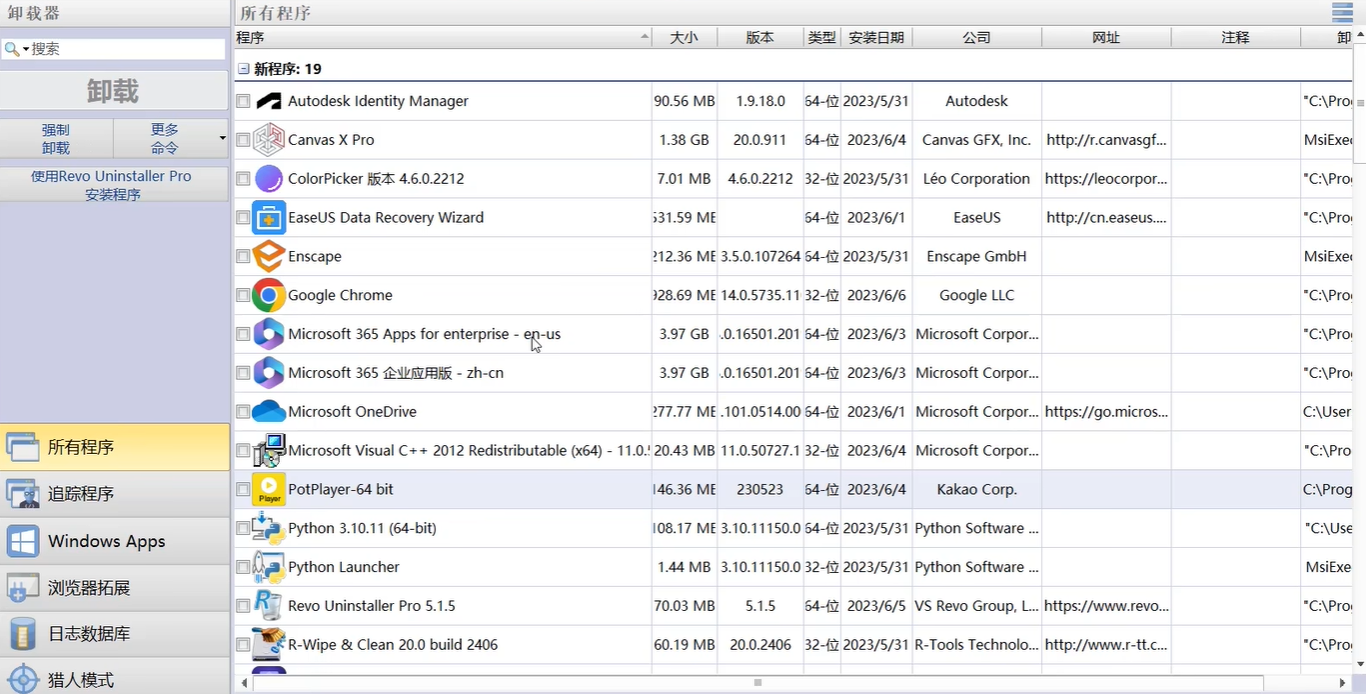The height and width of the screenshot is (694, 1366).
Task: Click the Microsoft 365 zh-cn icon
Action: tap(269, 373)
